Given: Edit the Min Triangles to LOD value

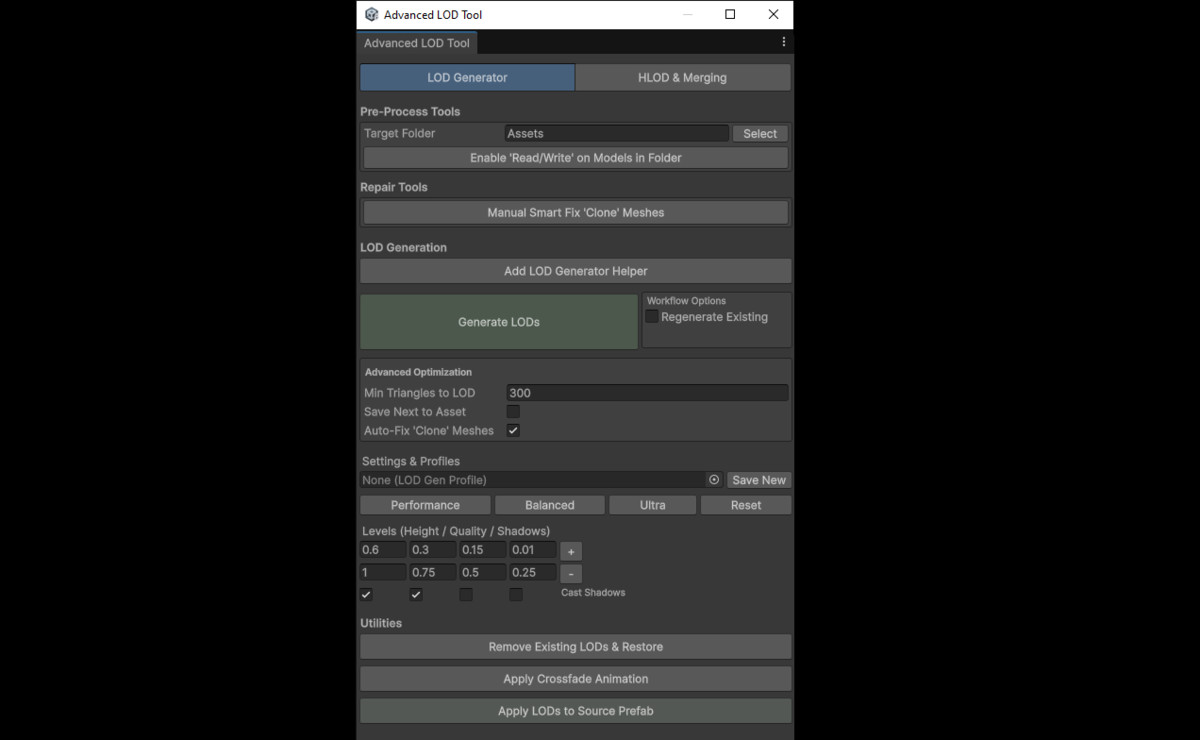Looking at the screenshot, I should click(647, 392).
